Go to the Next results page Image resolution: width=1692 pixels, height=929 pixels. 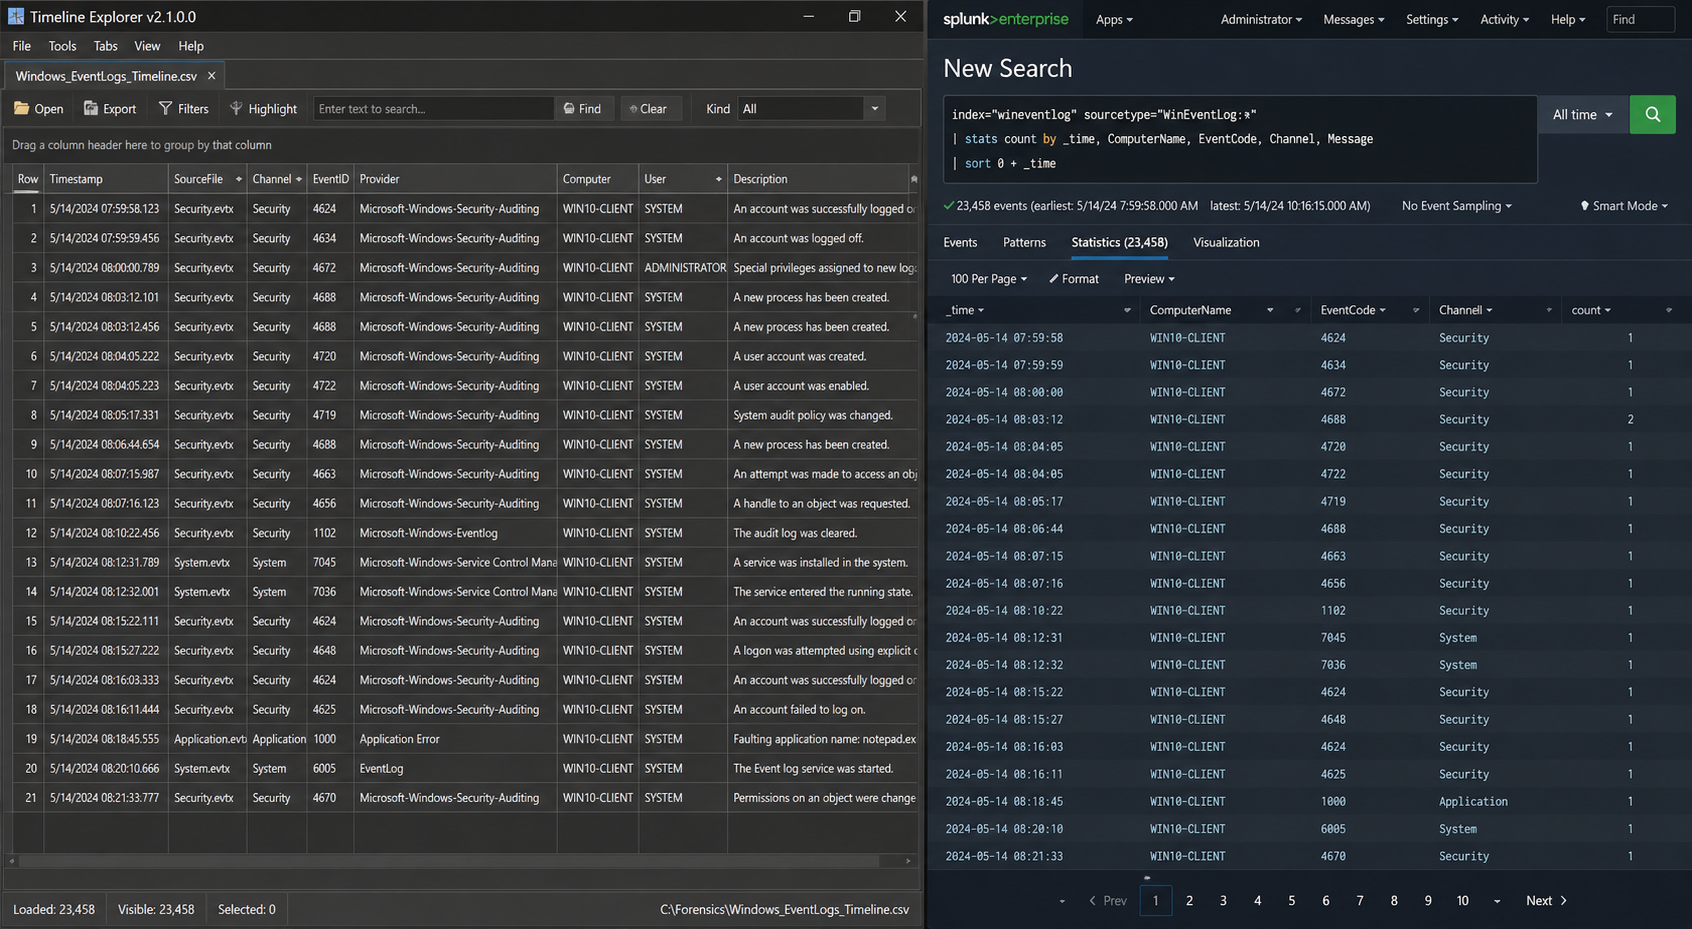pos(1545,901)
